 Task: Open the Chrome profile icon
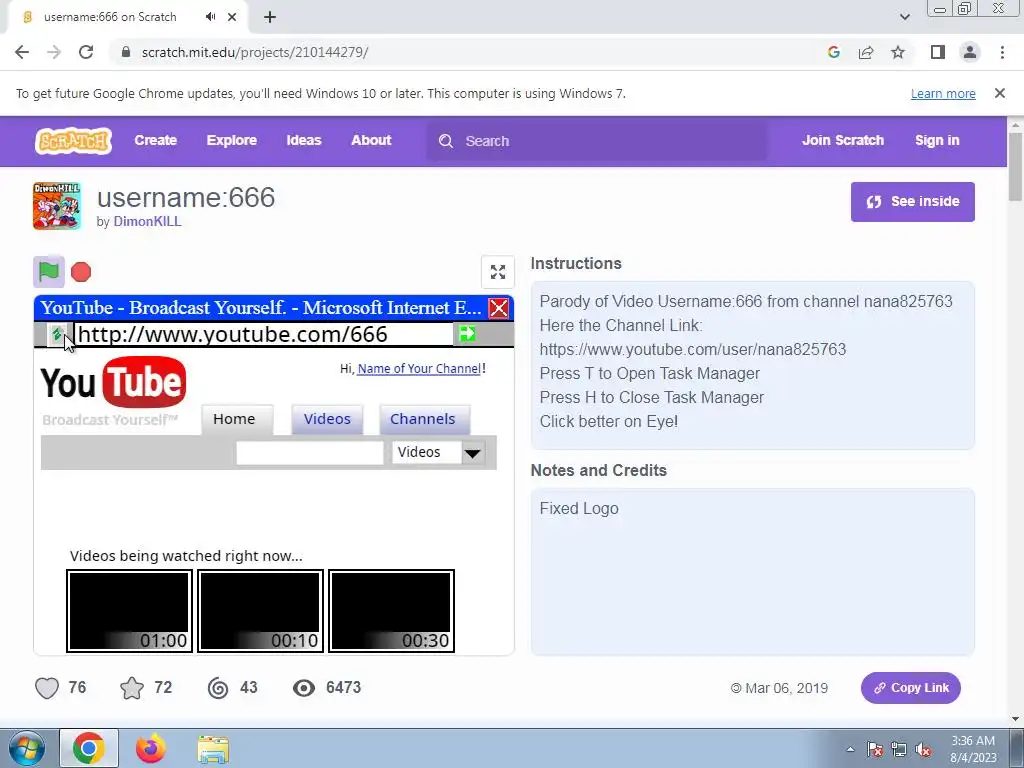(970, 52)
